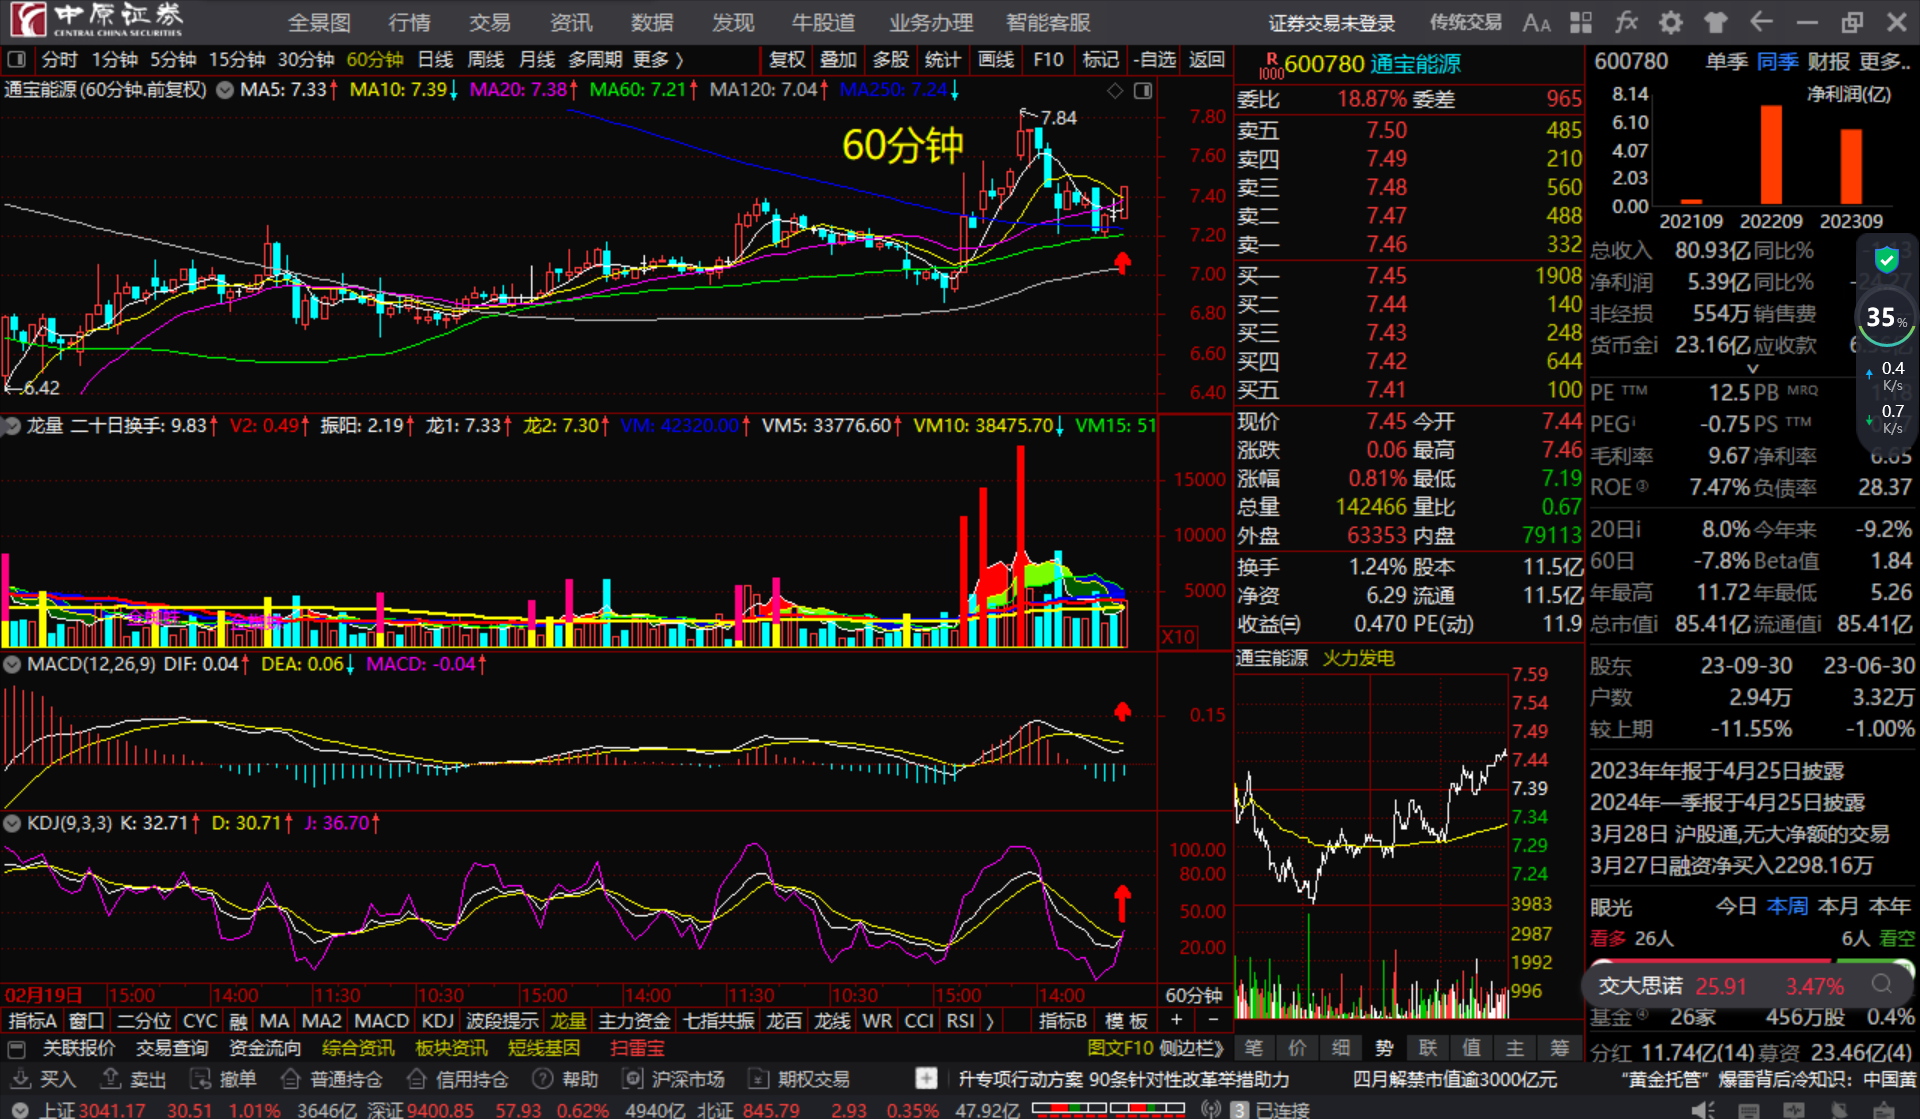1920x1119 pixels.
Task: Click the search icon in 交大思诺 bar
Action: click(1882, 985)
